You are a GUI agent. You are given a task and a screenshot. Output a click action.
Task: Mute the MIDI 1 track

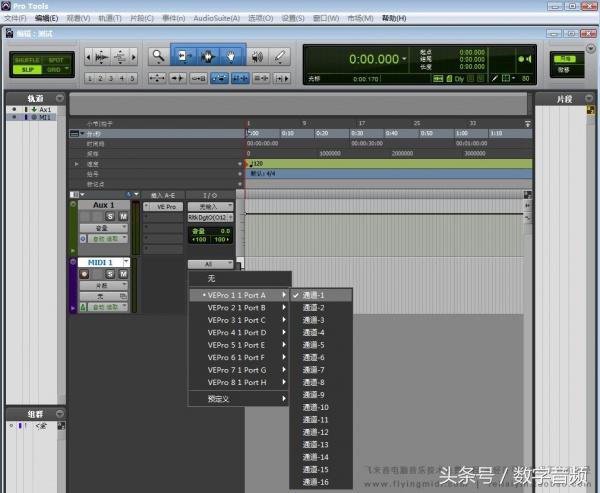click(x=123, y=274)
